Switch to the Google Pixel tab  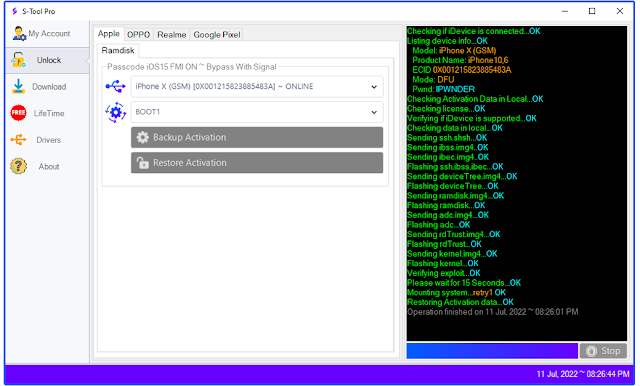(x=217, y=35)
